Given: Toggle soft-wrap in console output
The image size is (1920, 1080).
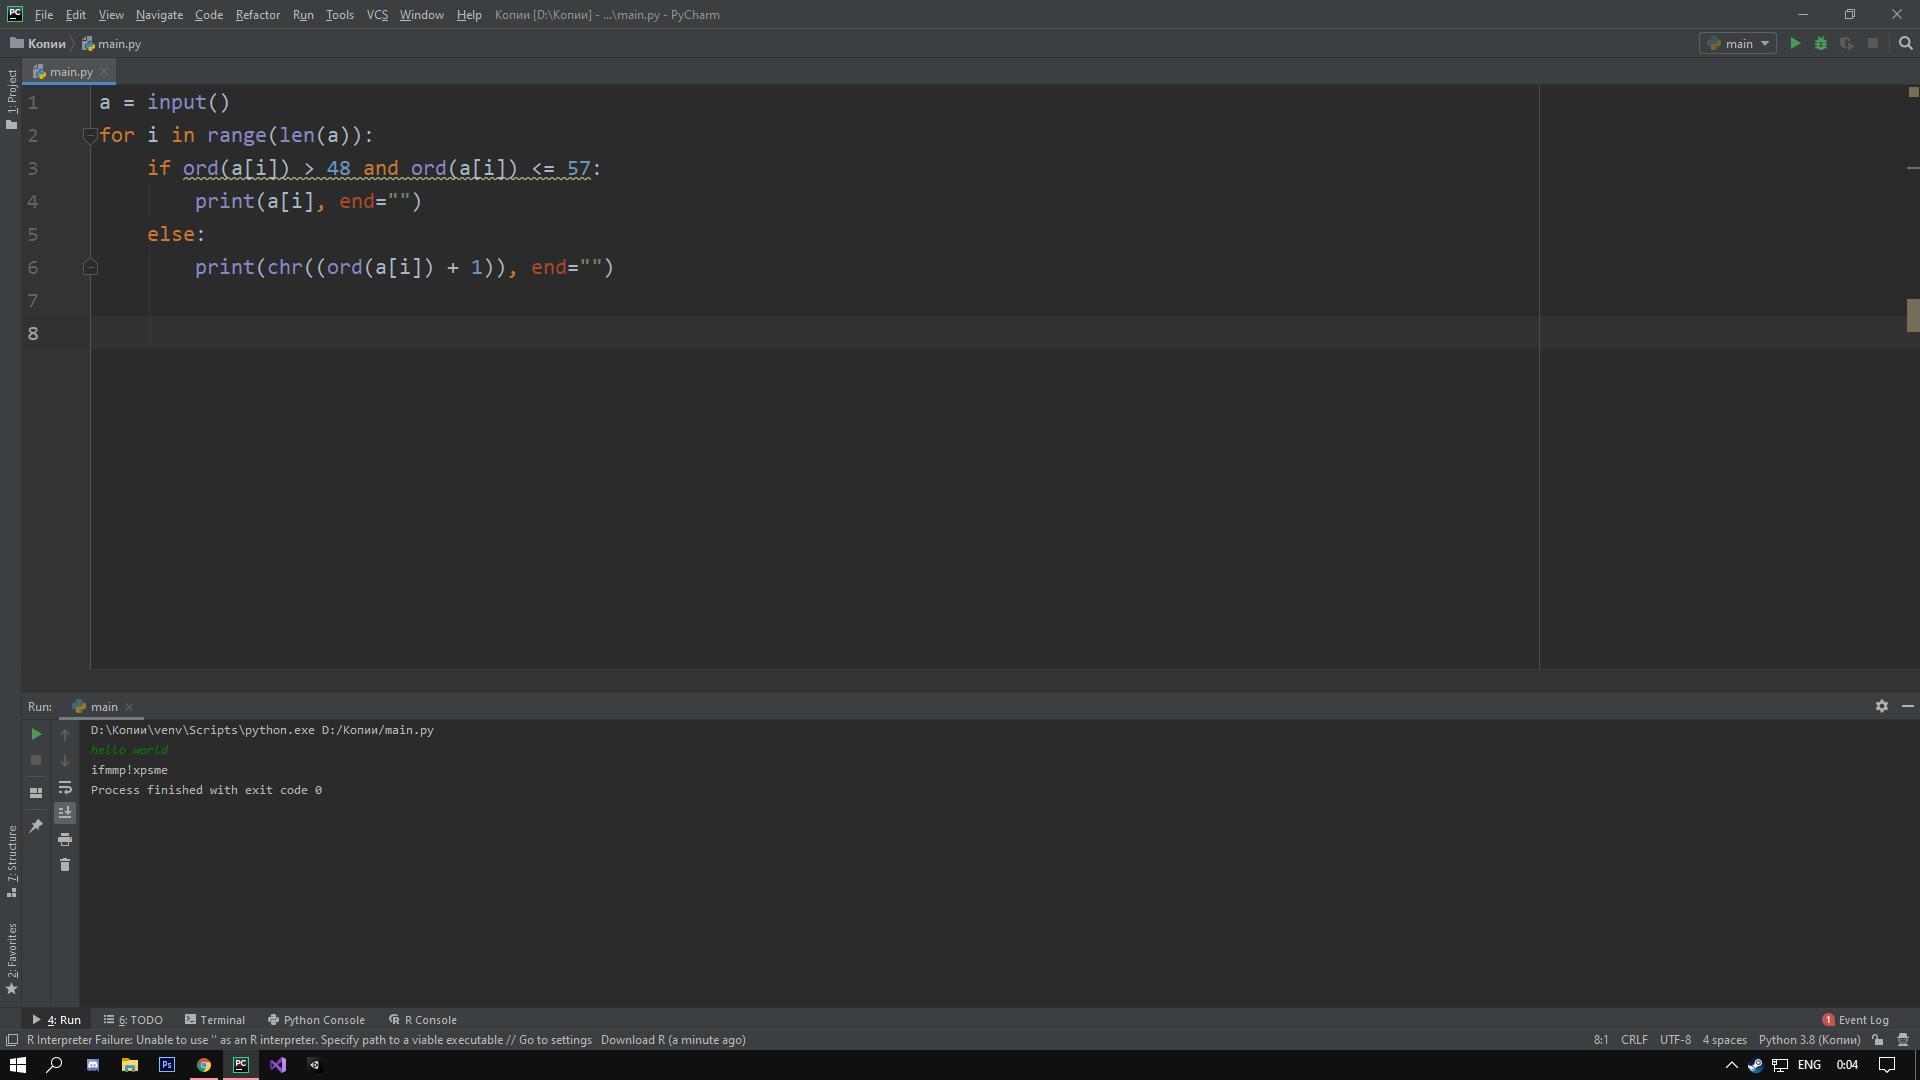Looking at the screenshot, I should point(65,788).
